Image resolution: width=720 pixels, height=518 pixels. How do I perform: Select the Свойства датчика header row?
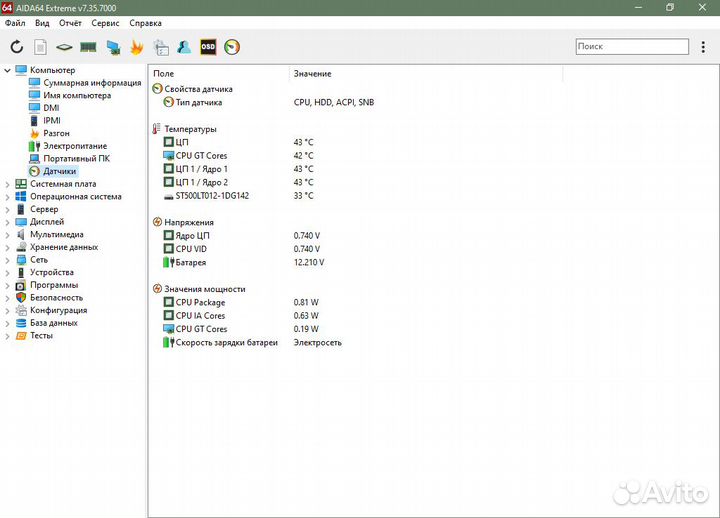tap(192, 89)
